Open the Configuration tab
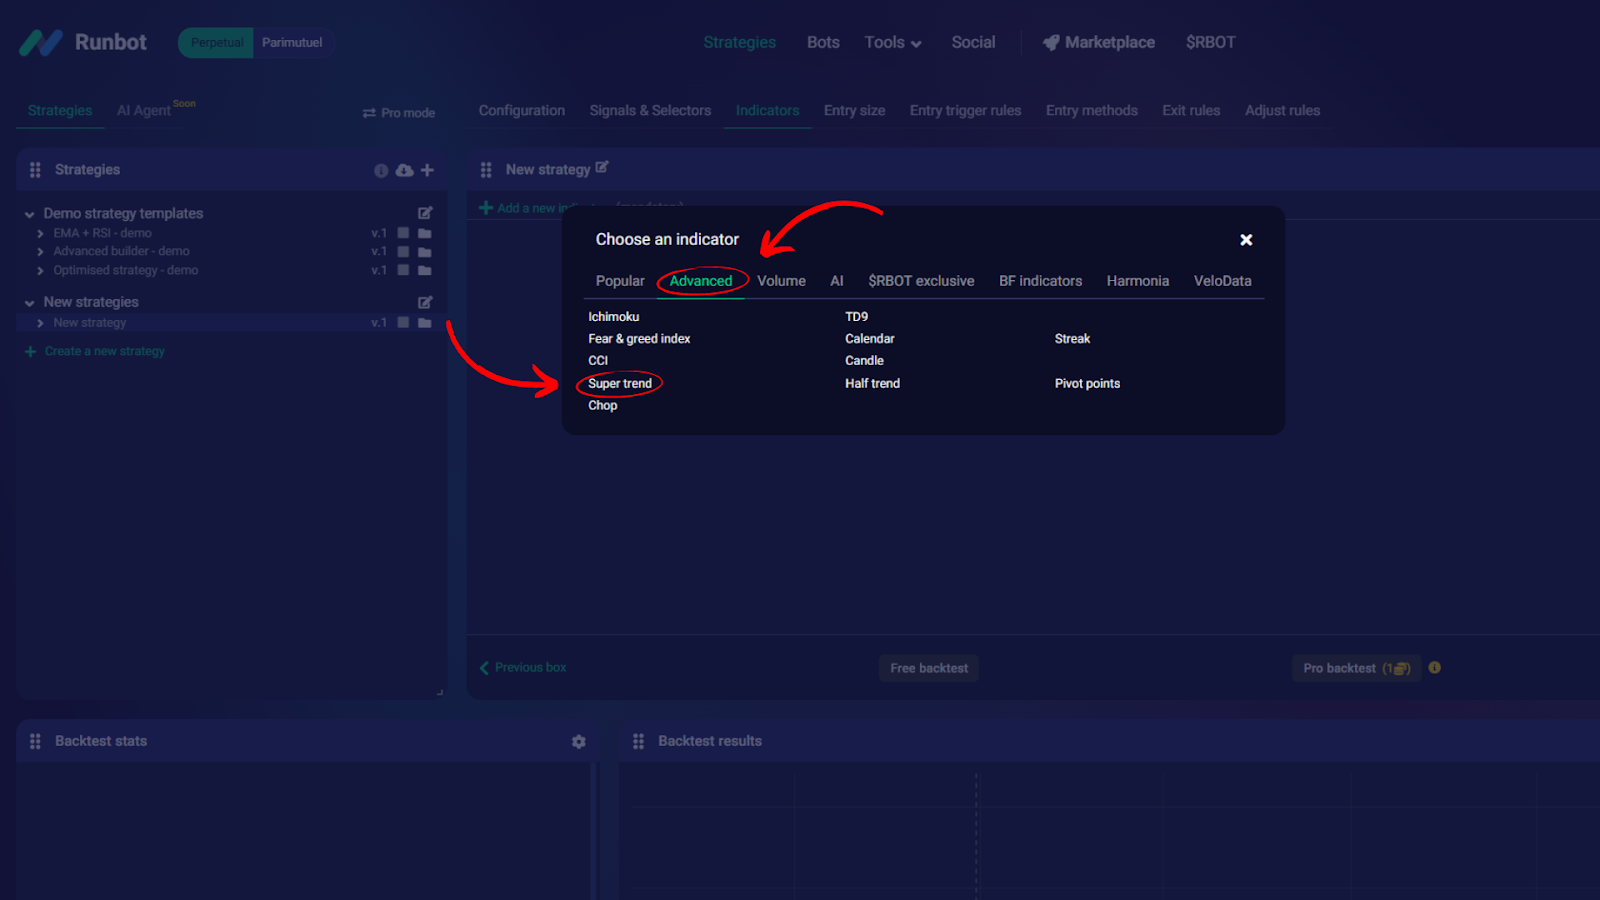 pos(522,111)
